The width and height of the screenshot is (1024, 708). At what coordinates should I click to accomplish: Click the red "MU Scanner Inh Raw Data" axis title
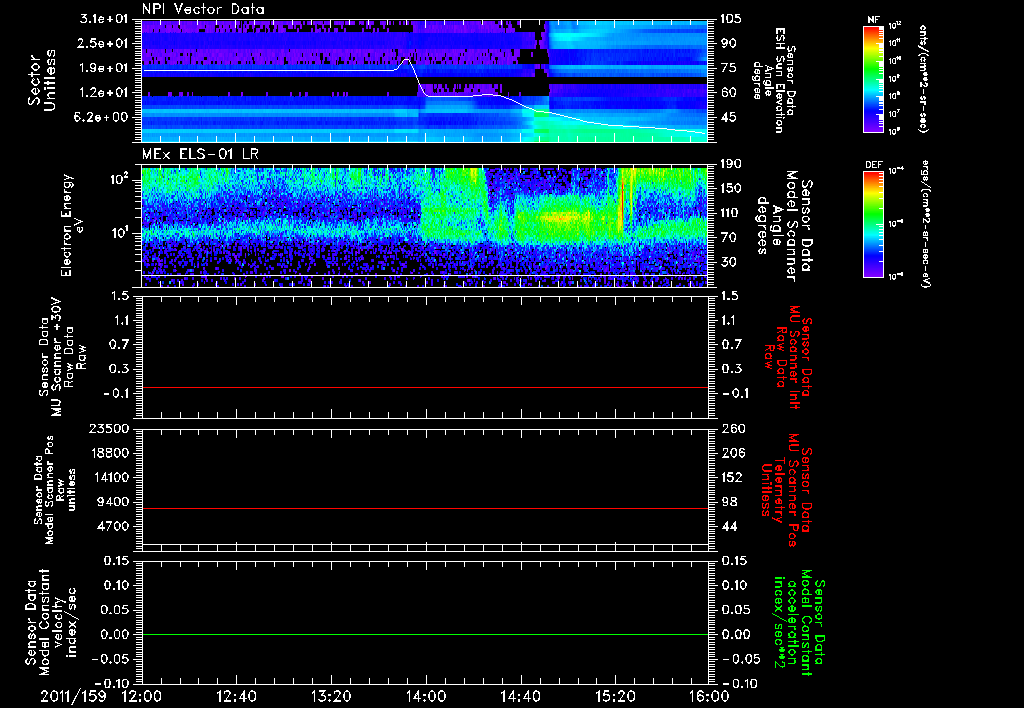[x=787, y=355]
